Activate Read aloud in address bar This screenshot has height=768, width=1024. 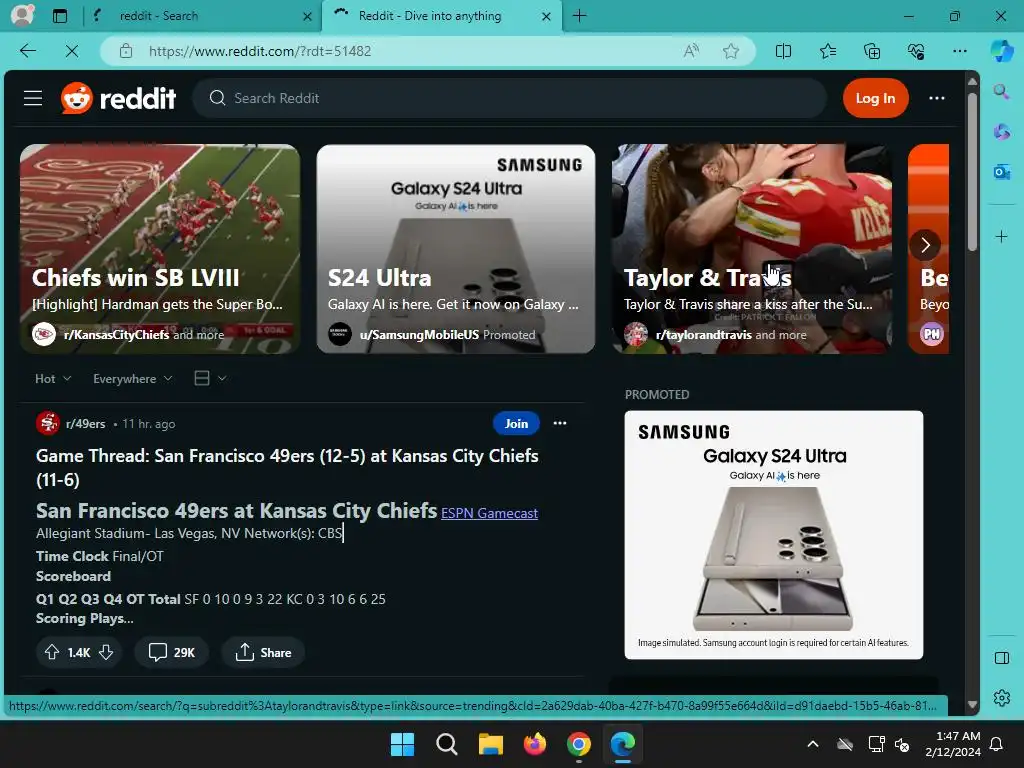click(691, 51)
